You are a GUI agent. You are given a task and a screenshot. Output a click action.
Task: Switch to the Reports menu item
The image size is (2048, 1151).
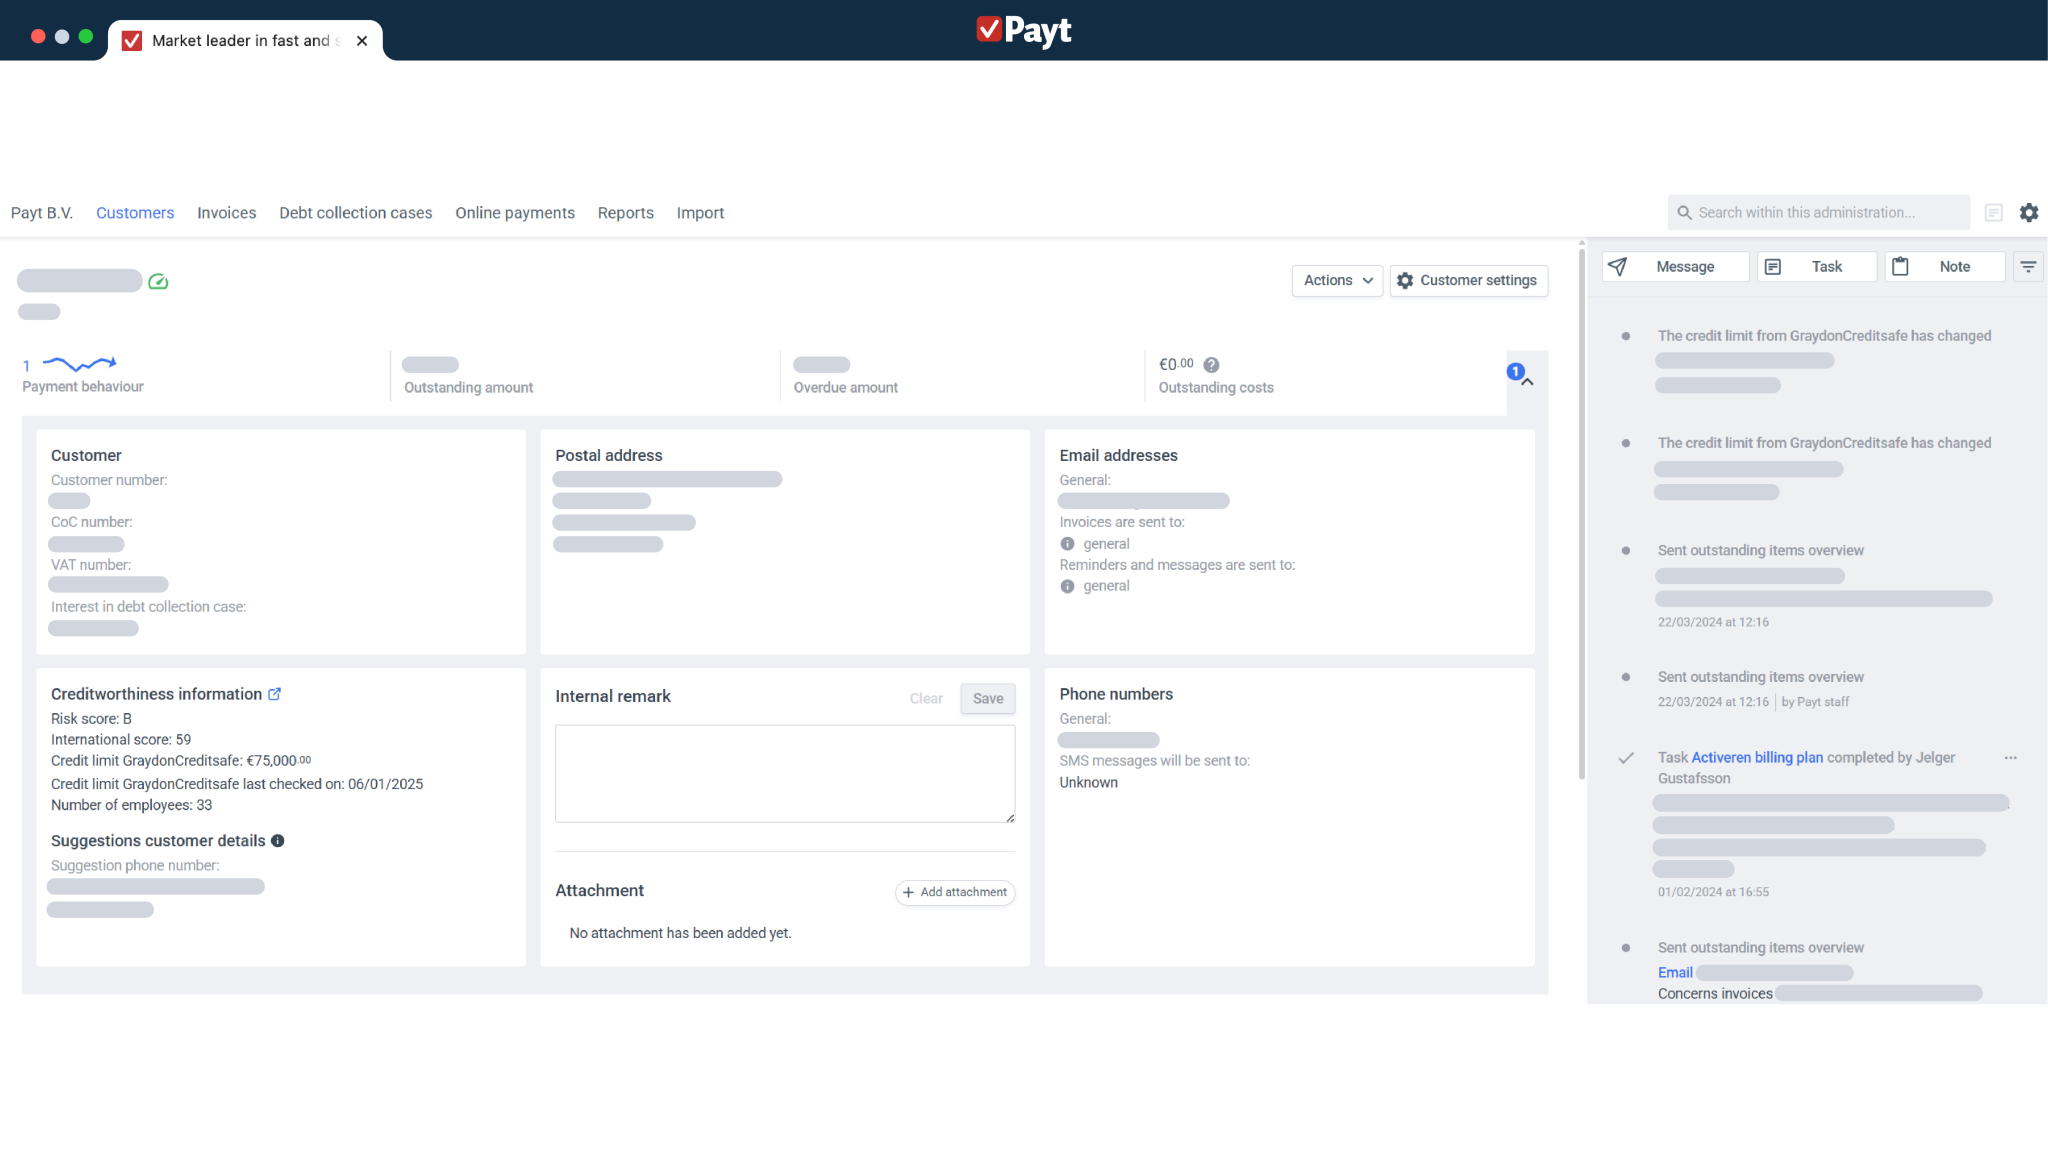pos(625,213)
